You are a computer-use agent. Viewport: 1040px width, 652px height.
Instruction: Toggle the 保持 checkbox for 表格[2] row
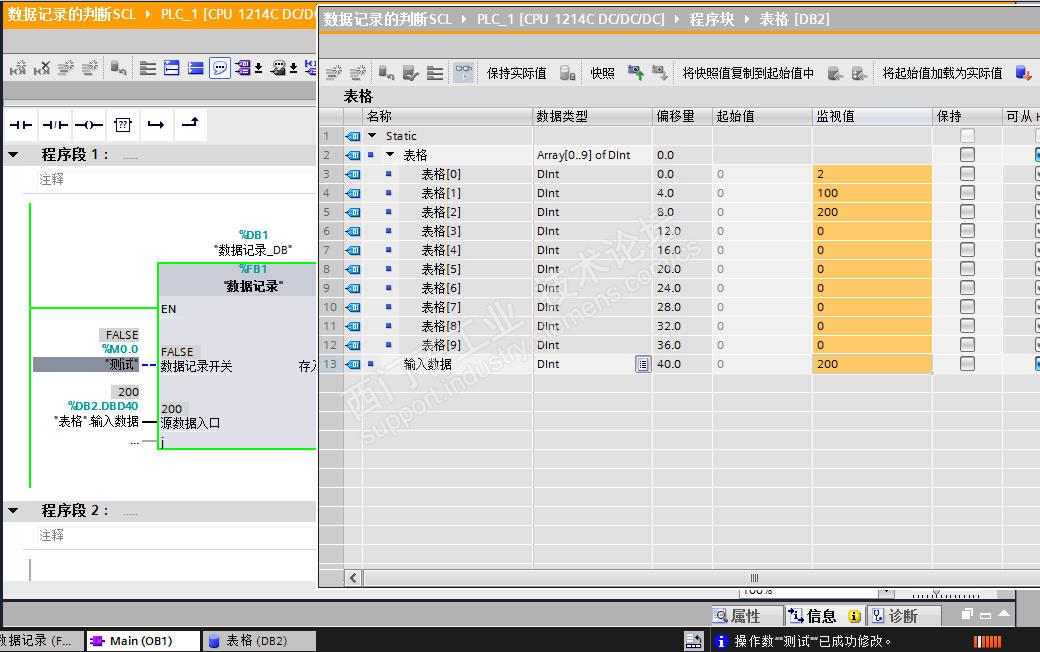(x=968, y=212)
